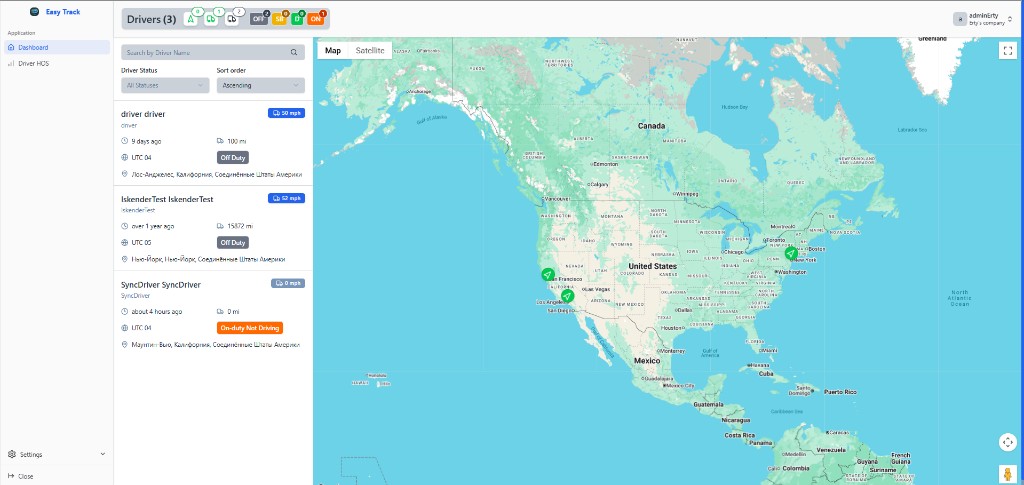Viewport: 1024px width, 485px height.
Task: Click the over 1 year ago timestamp
Action: (x=153, y=226)
